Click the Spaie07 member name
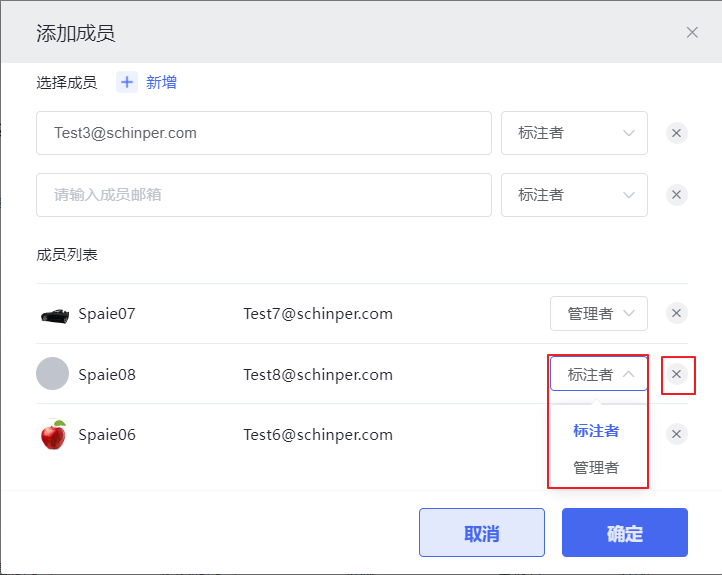 [x=107, y=314]
